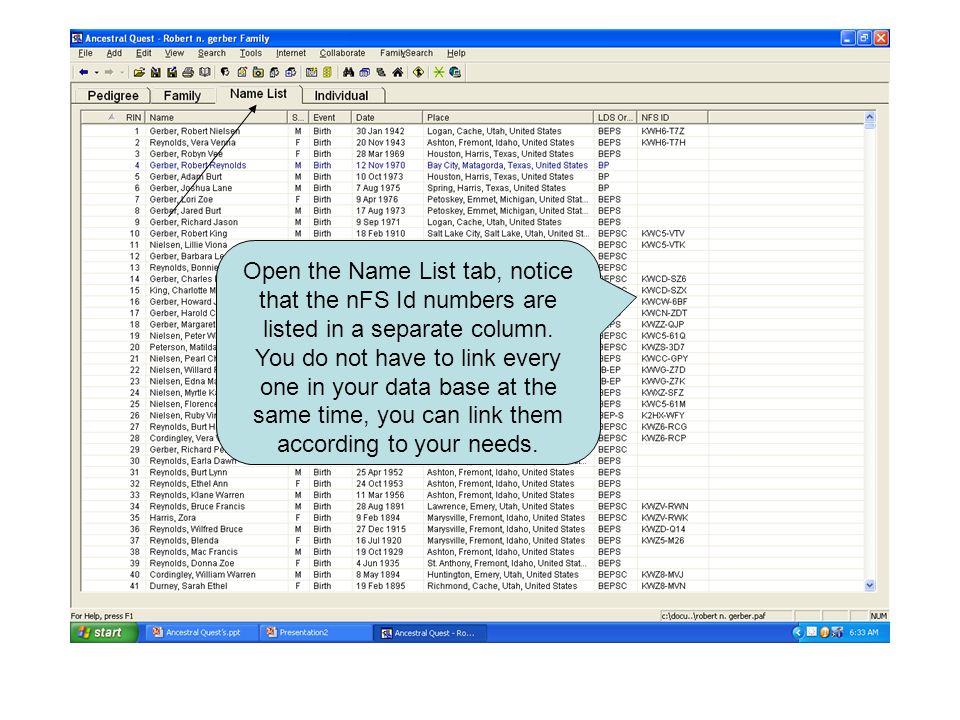Click the globe with computer internet icon
This screenshot has width=960, height=720.
[x=455, y=72]
